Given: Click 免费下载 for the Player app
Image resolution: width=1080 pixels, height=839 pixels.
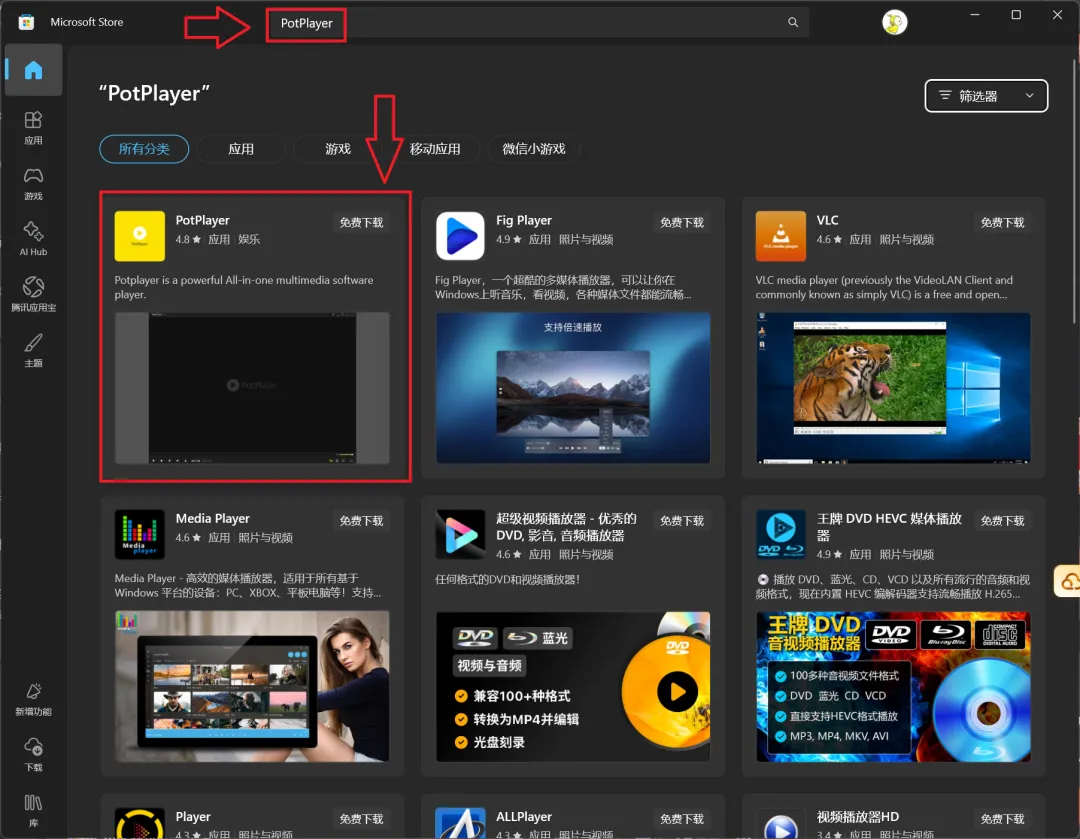Looking at the screenshot, I should pos(362,819).
